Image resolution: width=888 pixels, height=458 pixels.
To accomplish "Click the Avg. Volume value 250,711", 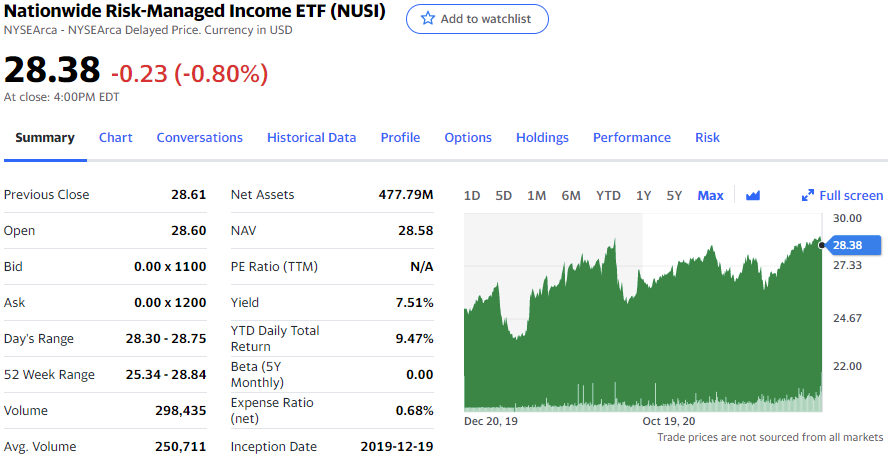I will (181, 447).
